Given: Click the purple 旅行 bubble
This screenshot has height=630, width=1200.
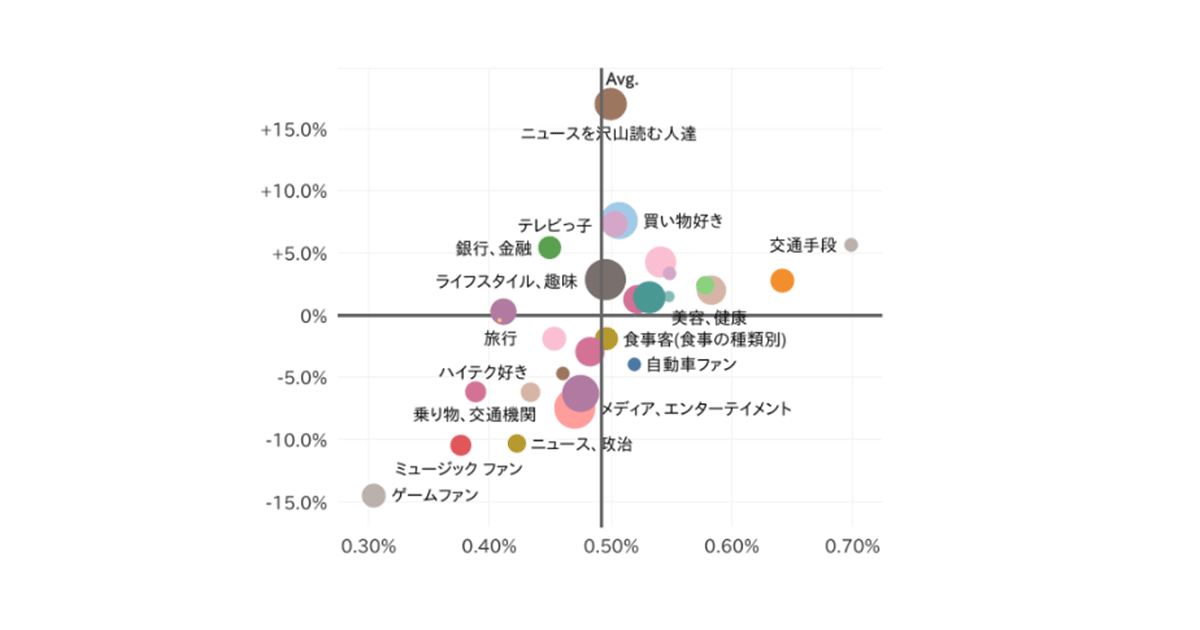Looking at the screenshot, I should [504, 312].
